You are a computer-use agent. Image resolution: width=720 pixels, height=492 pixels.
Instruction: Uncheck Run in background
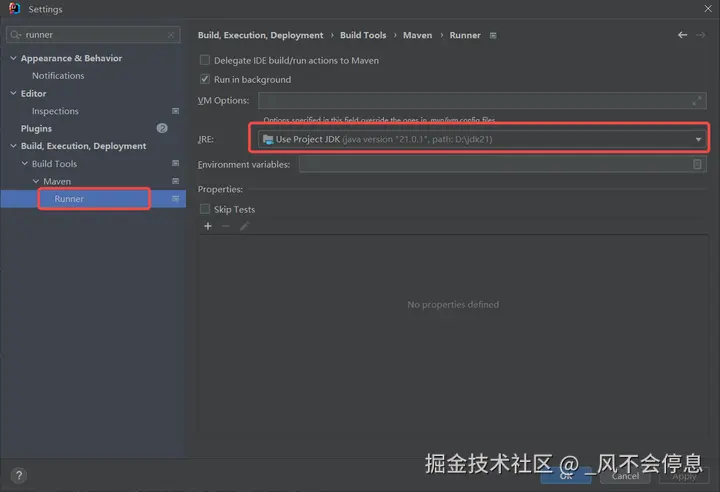pyautogui.click(x=205, y=79)
